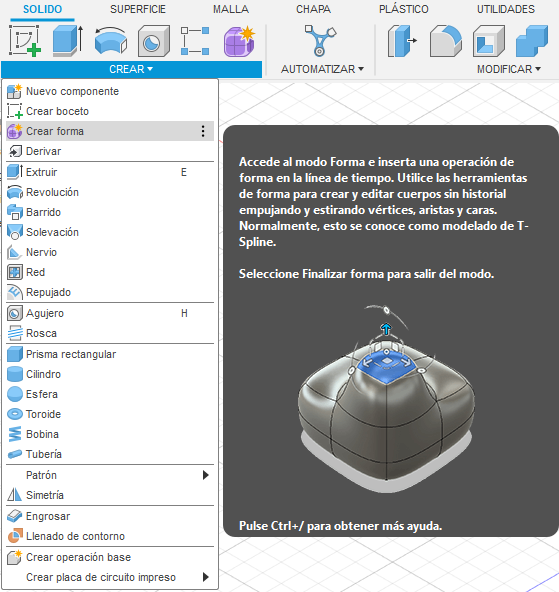Switch to the PLÁSTICO tab
Screen dimensions: 559x592
(403, 9)
